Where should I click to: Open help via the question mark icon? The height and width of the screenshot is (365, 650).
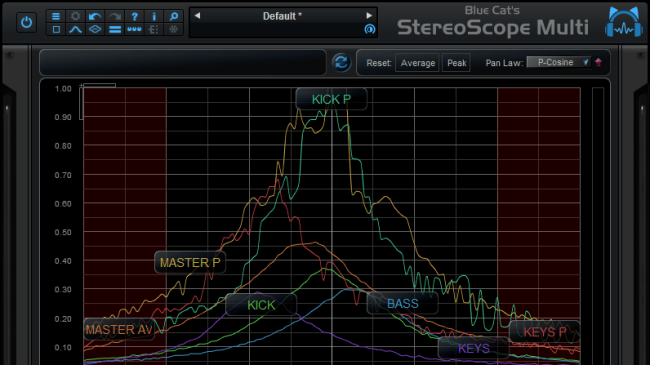tap(134, 16)
